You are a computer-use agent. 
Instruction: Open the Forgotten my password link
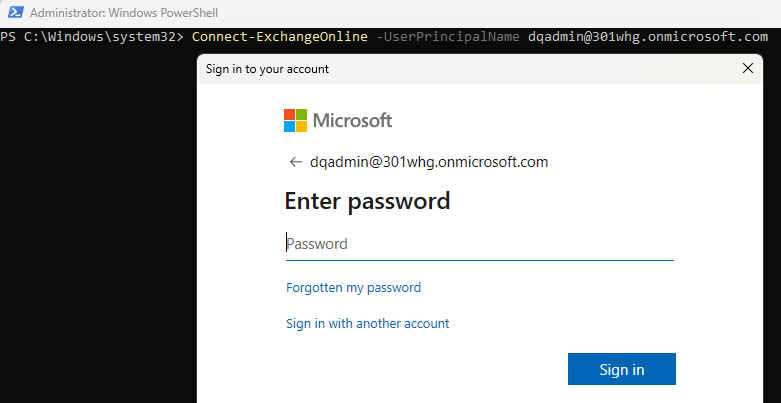tap(354, 287)
